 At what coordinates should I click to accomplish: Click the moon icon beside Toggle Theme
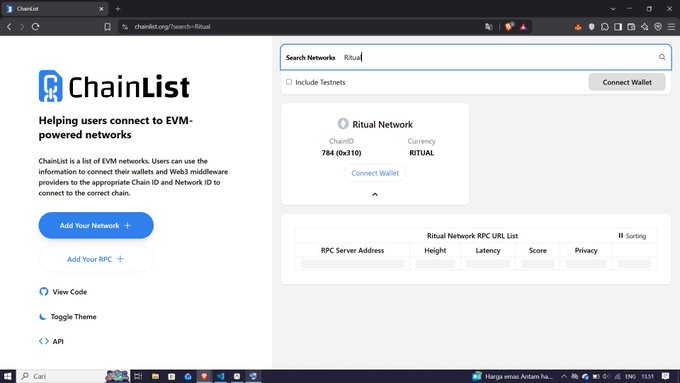(x=42, y=317)
